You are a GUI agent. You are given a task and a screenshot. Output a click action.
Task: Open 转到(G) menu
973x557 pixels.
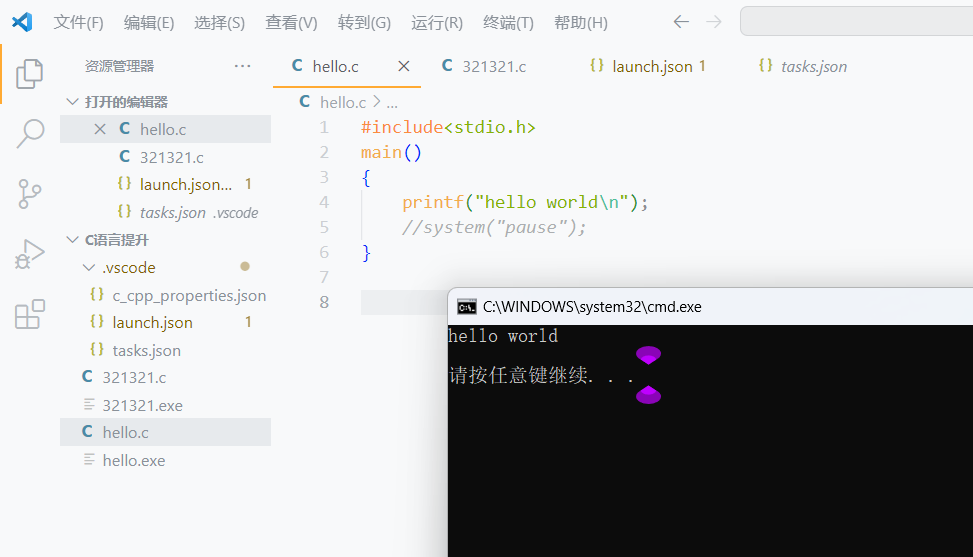pos(364,23)
